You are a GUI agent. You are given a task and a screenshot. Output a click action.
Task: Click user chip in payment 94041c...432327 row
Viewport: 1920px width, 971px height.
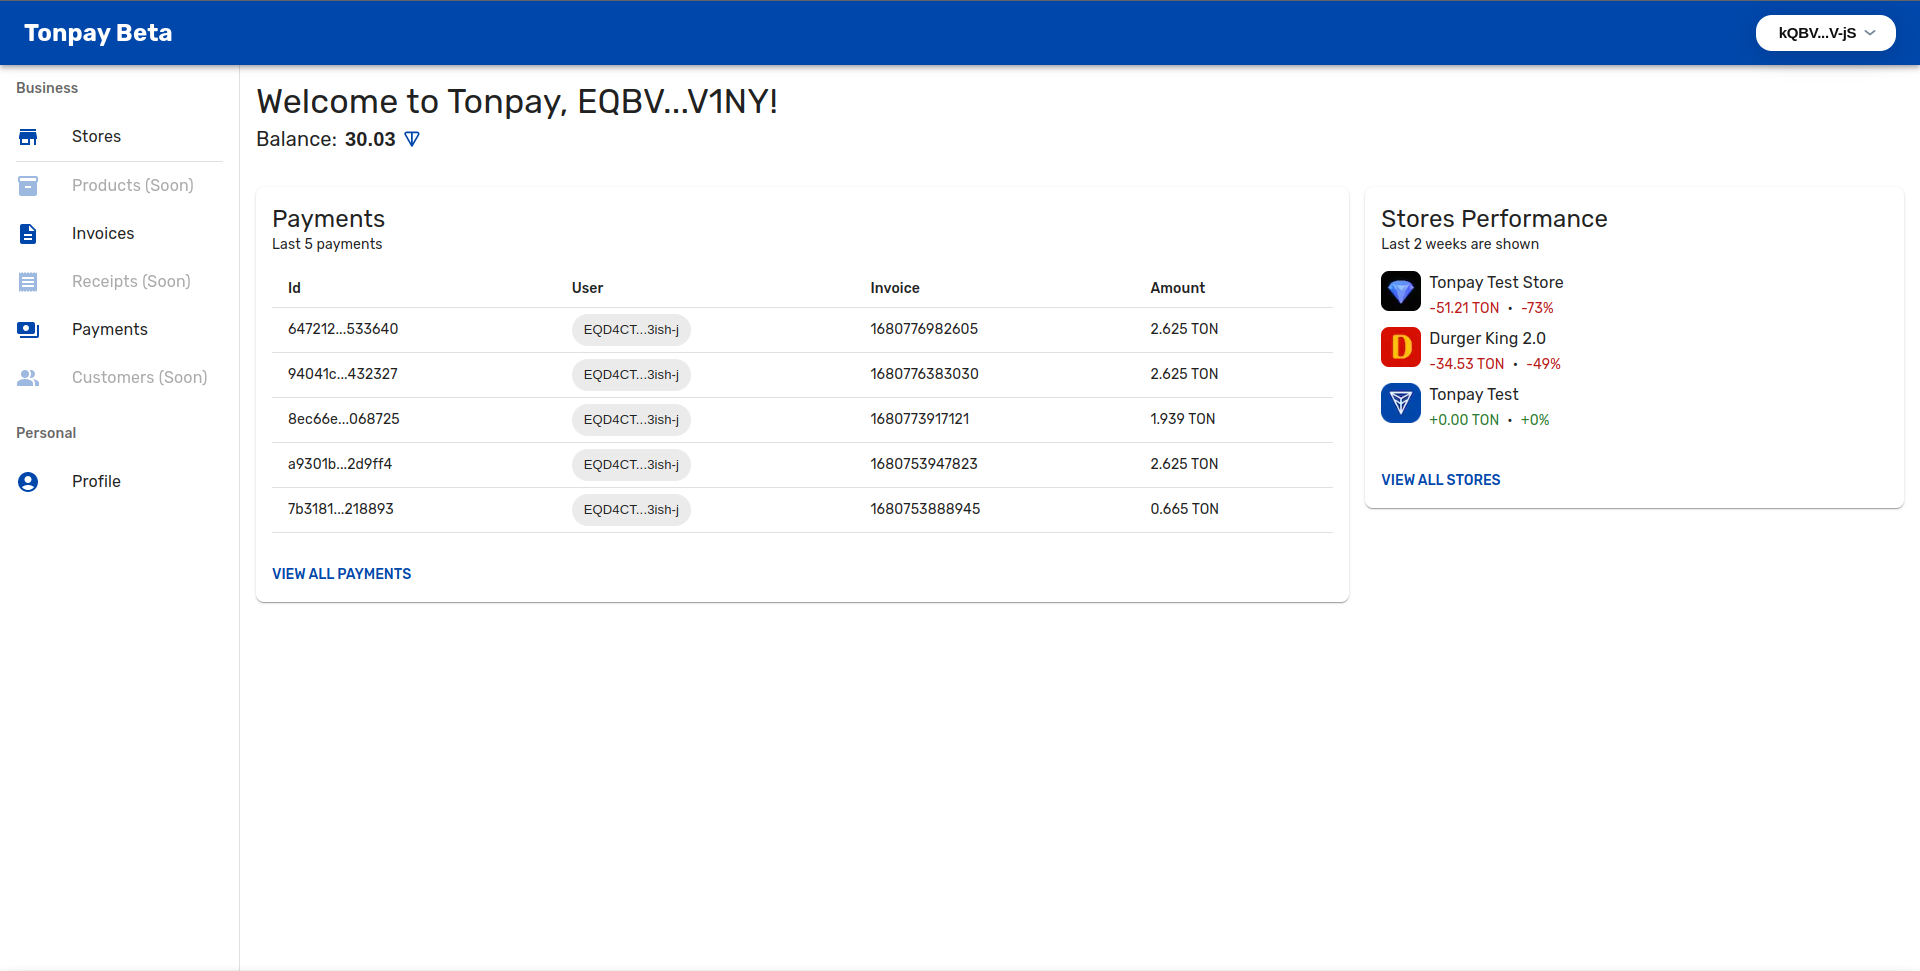coord(631,375)
